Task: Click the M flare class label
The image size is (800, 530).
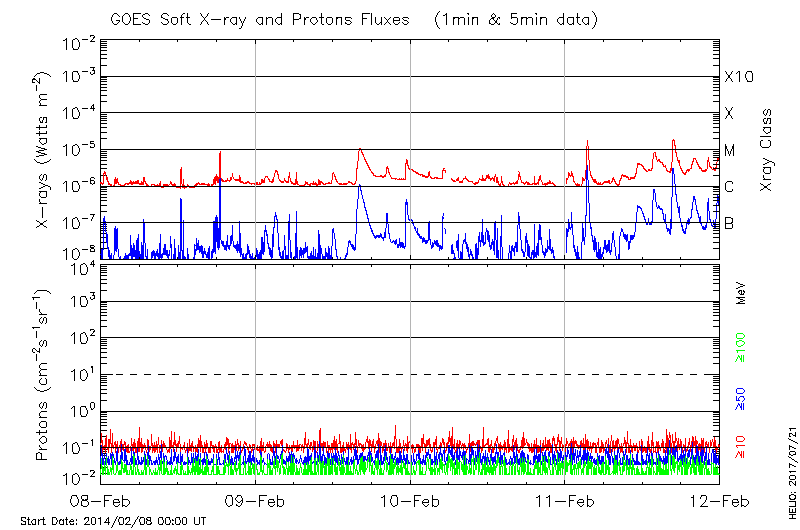Action: (x=729, y=150)
